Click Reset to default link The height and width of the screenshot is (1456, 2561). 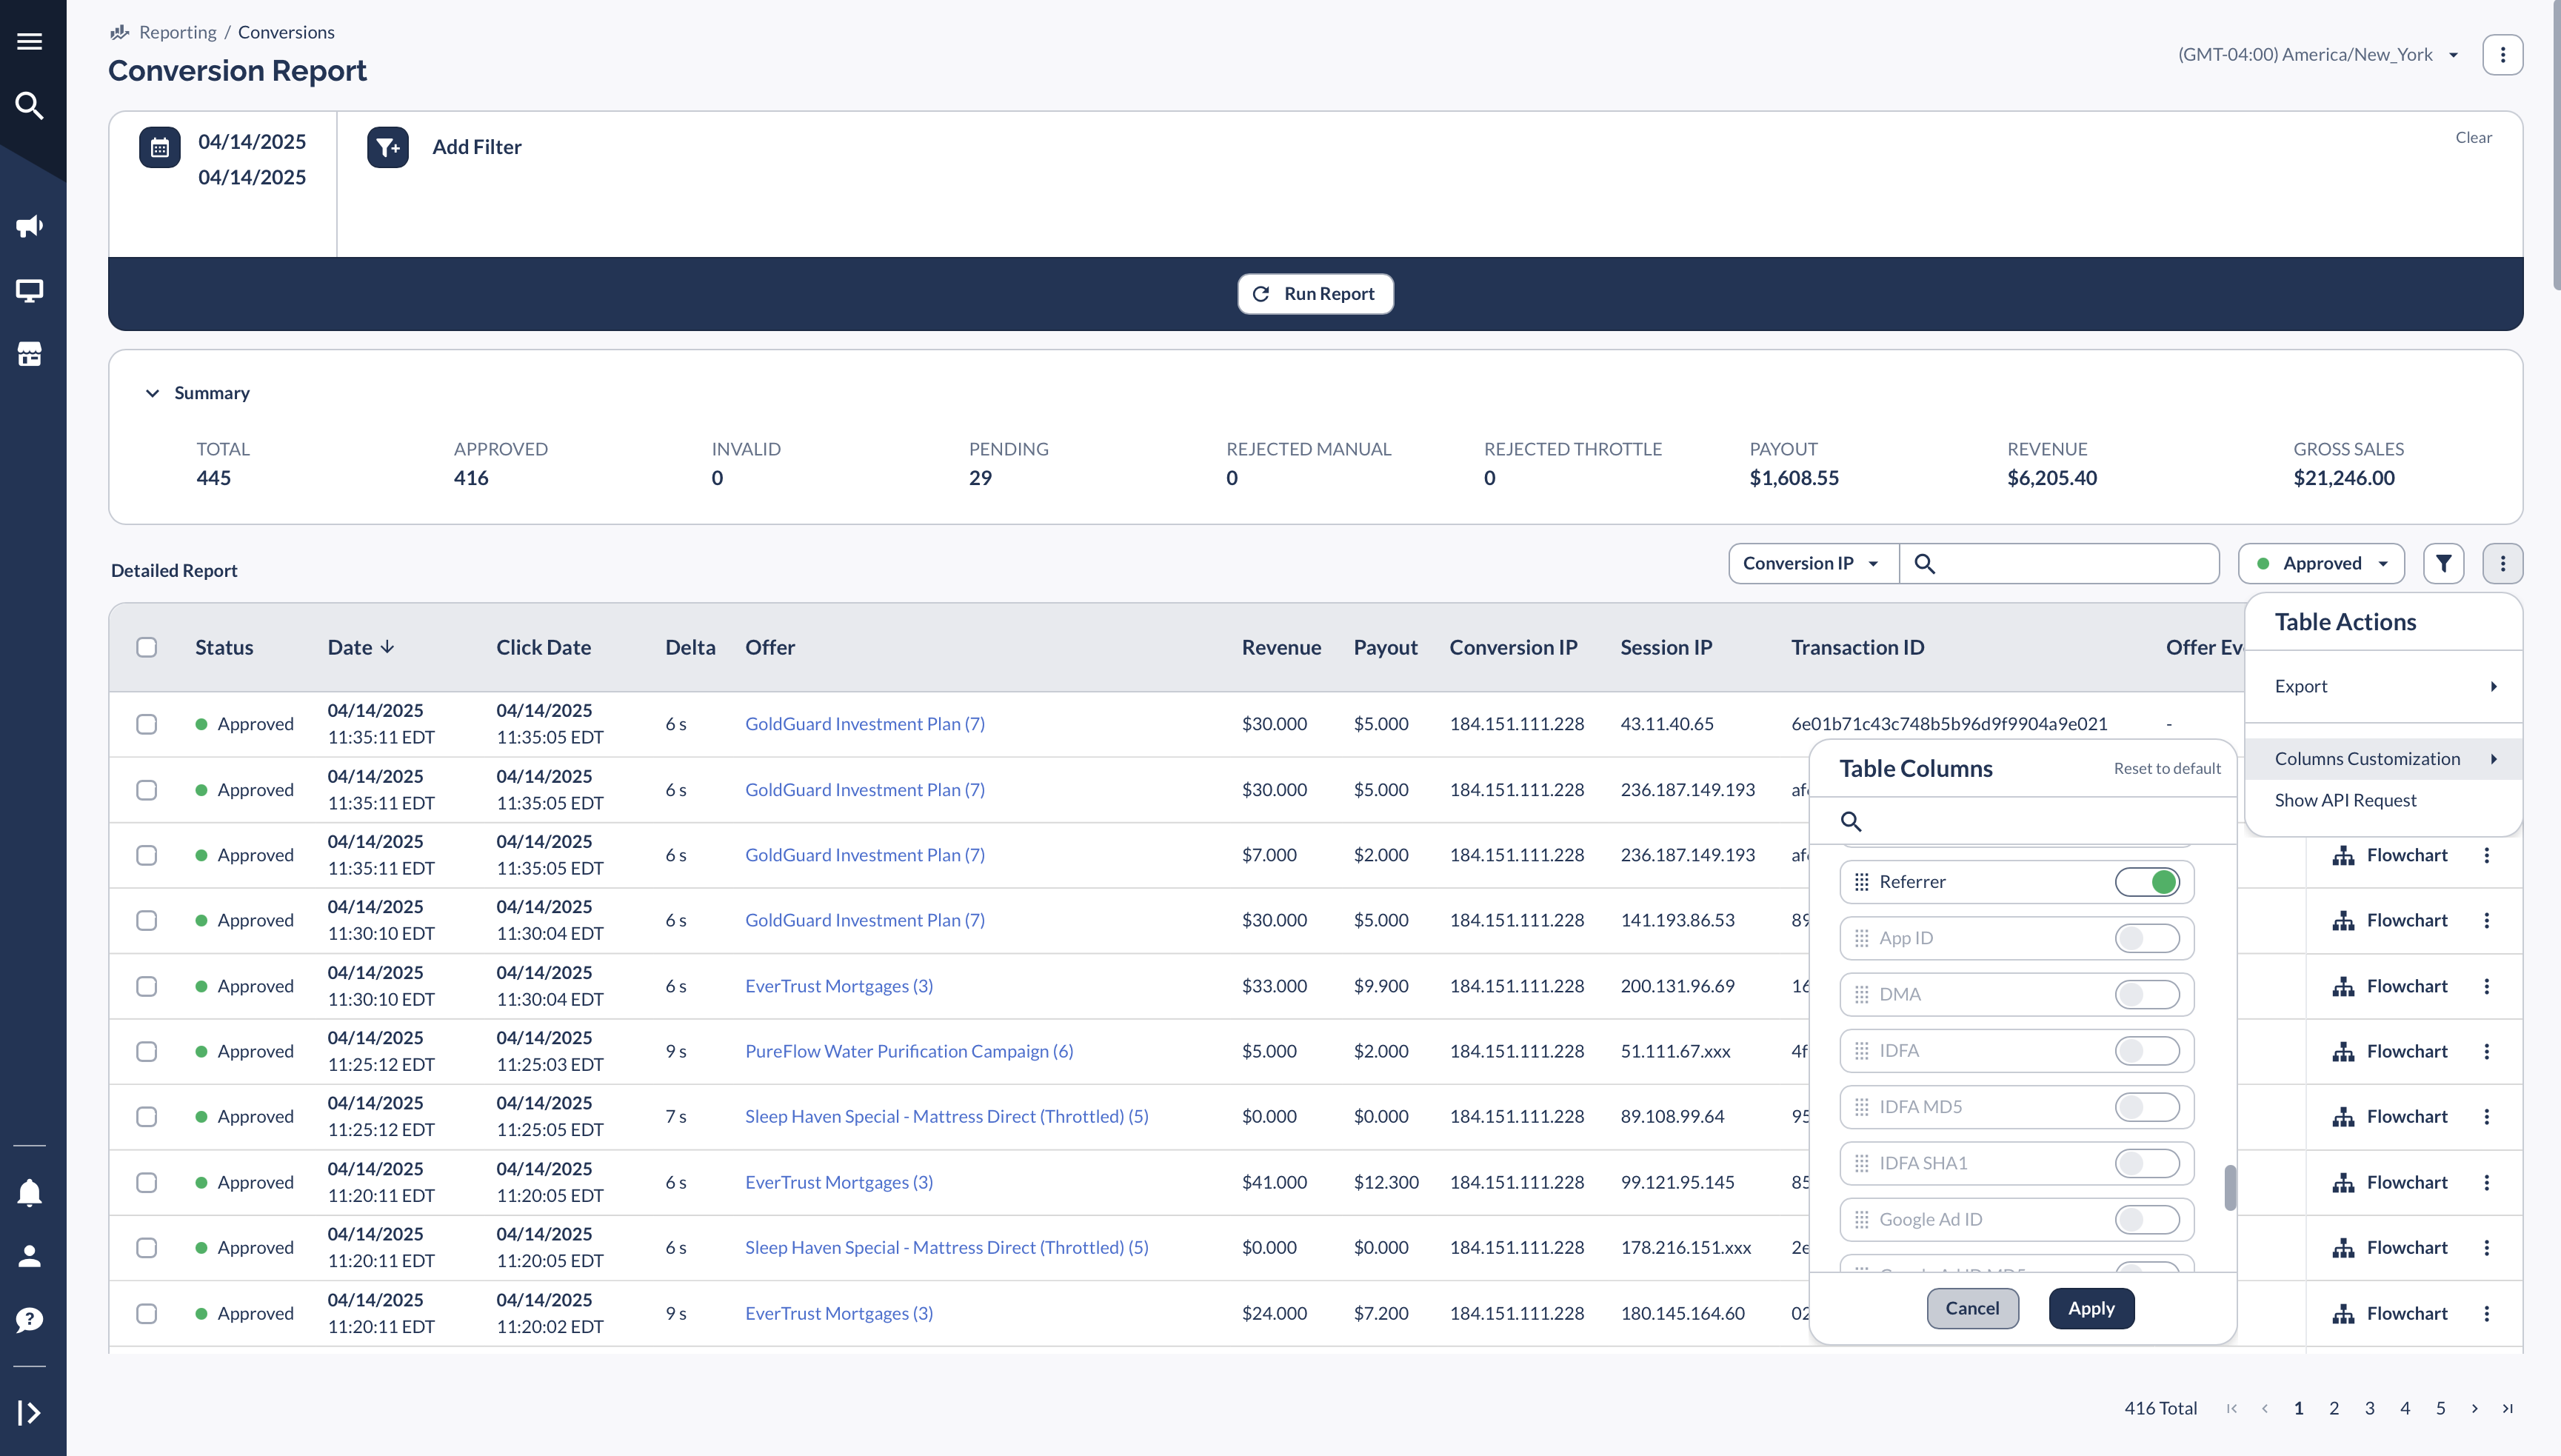[2167, 768]
